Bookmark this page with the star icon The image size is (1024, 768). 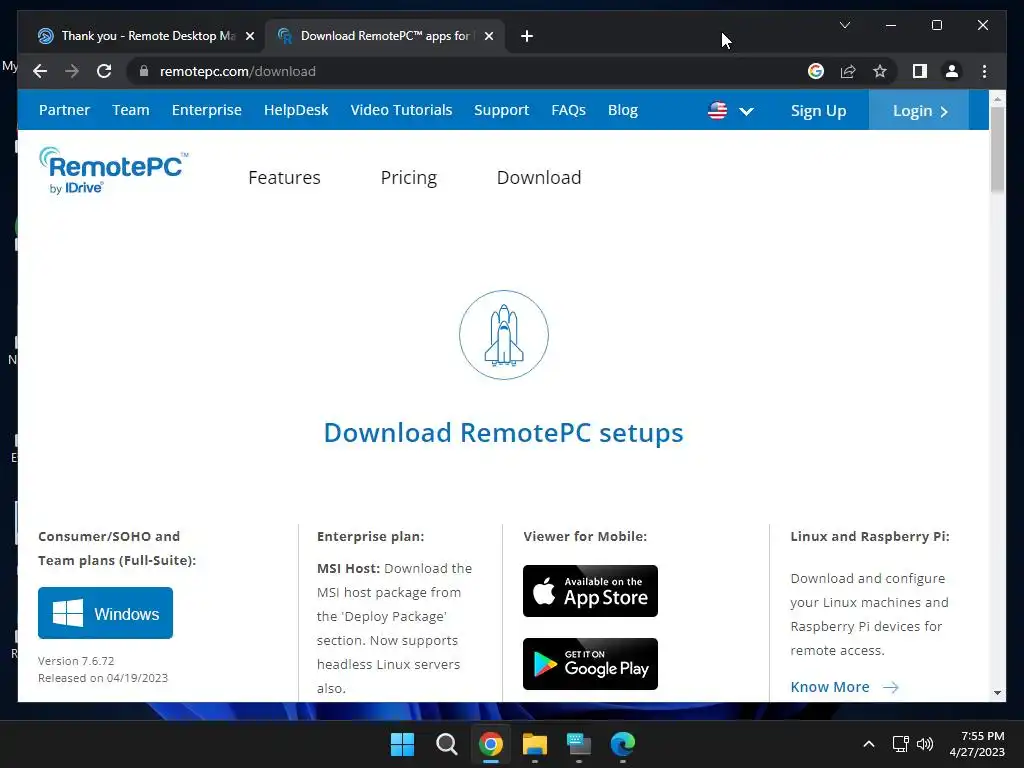point(880,71)
